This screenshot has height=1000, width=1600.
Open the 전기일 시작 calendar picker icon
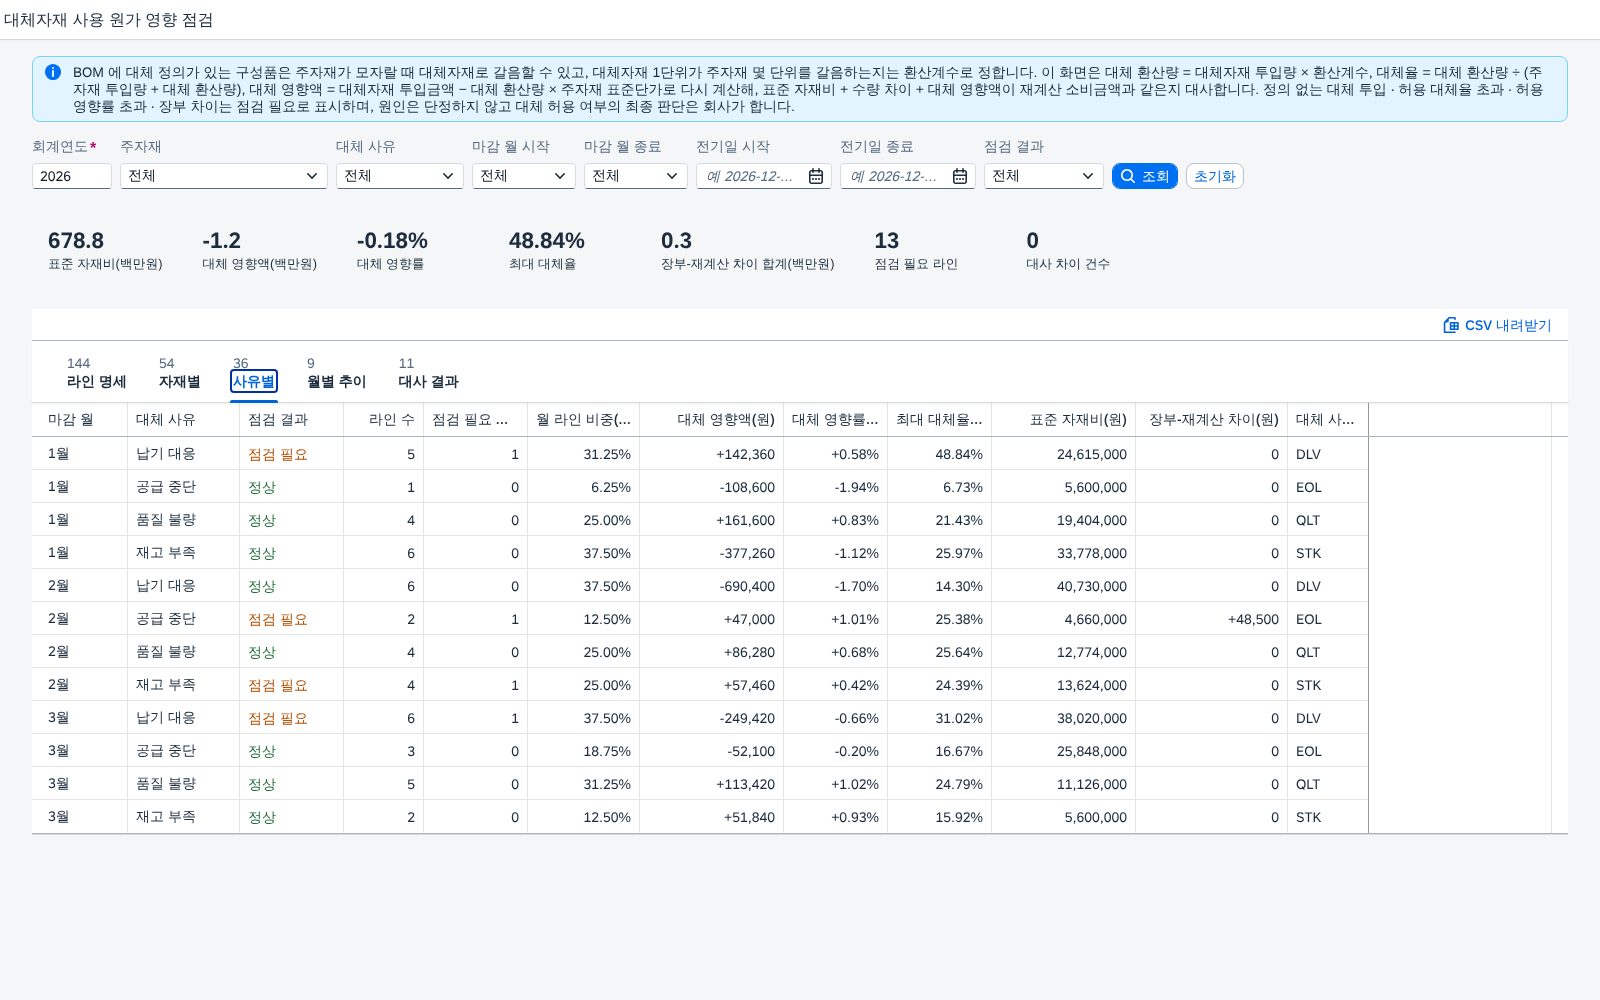(816, 176)
